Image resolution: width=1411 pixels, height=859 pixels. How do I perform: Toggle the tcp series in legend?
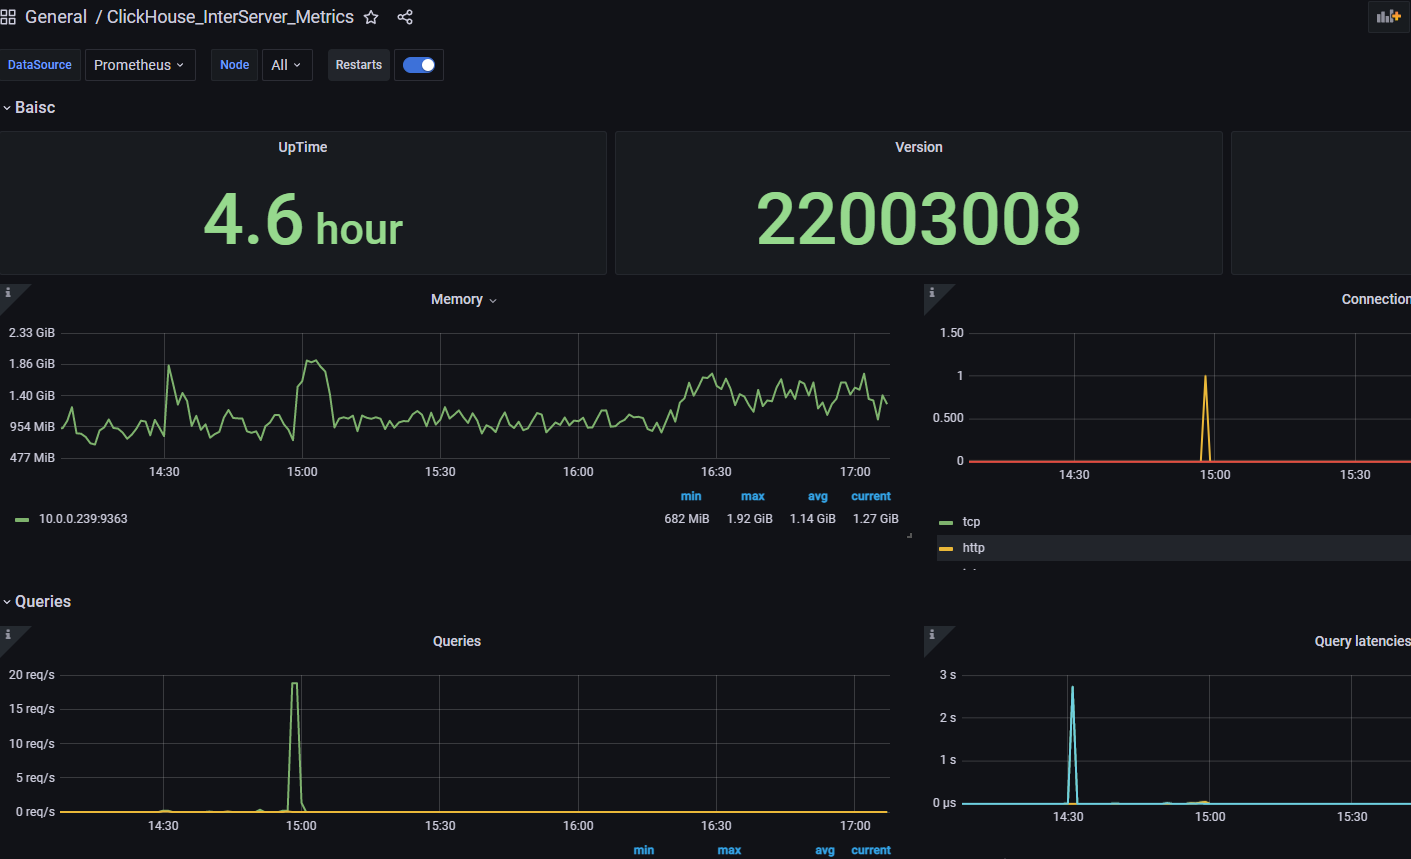971,522
